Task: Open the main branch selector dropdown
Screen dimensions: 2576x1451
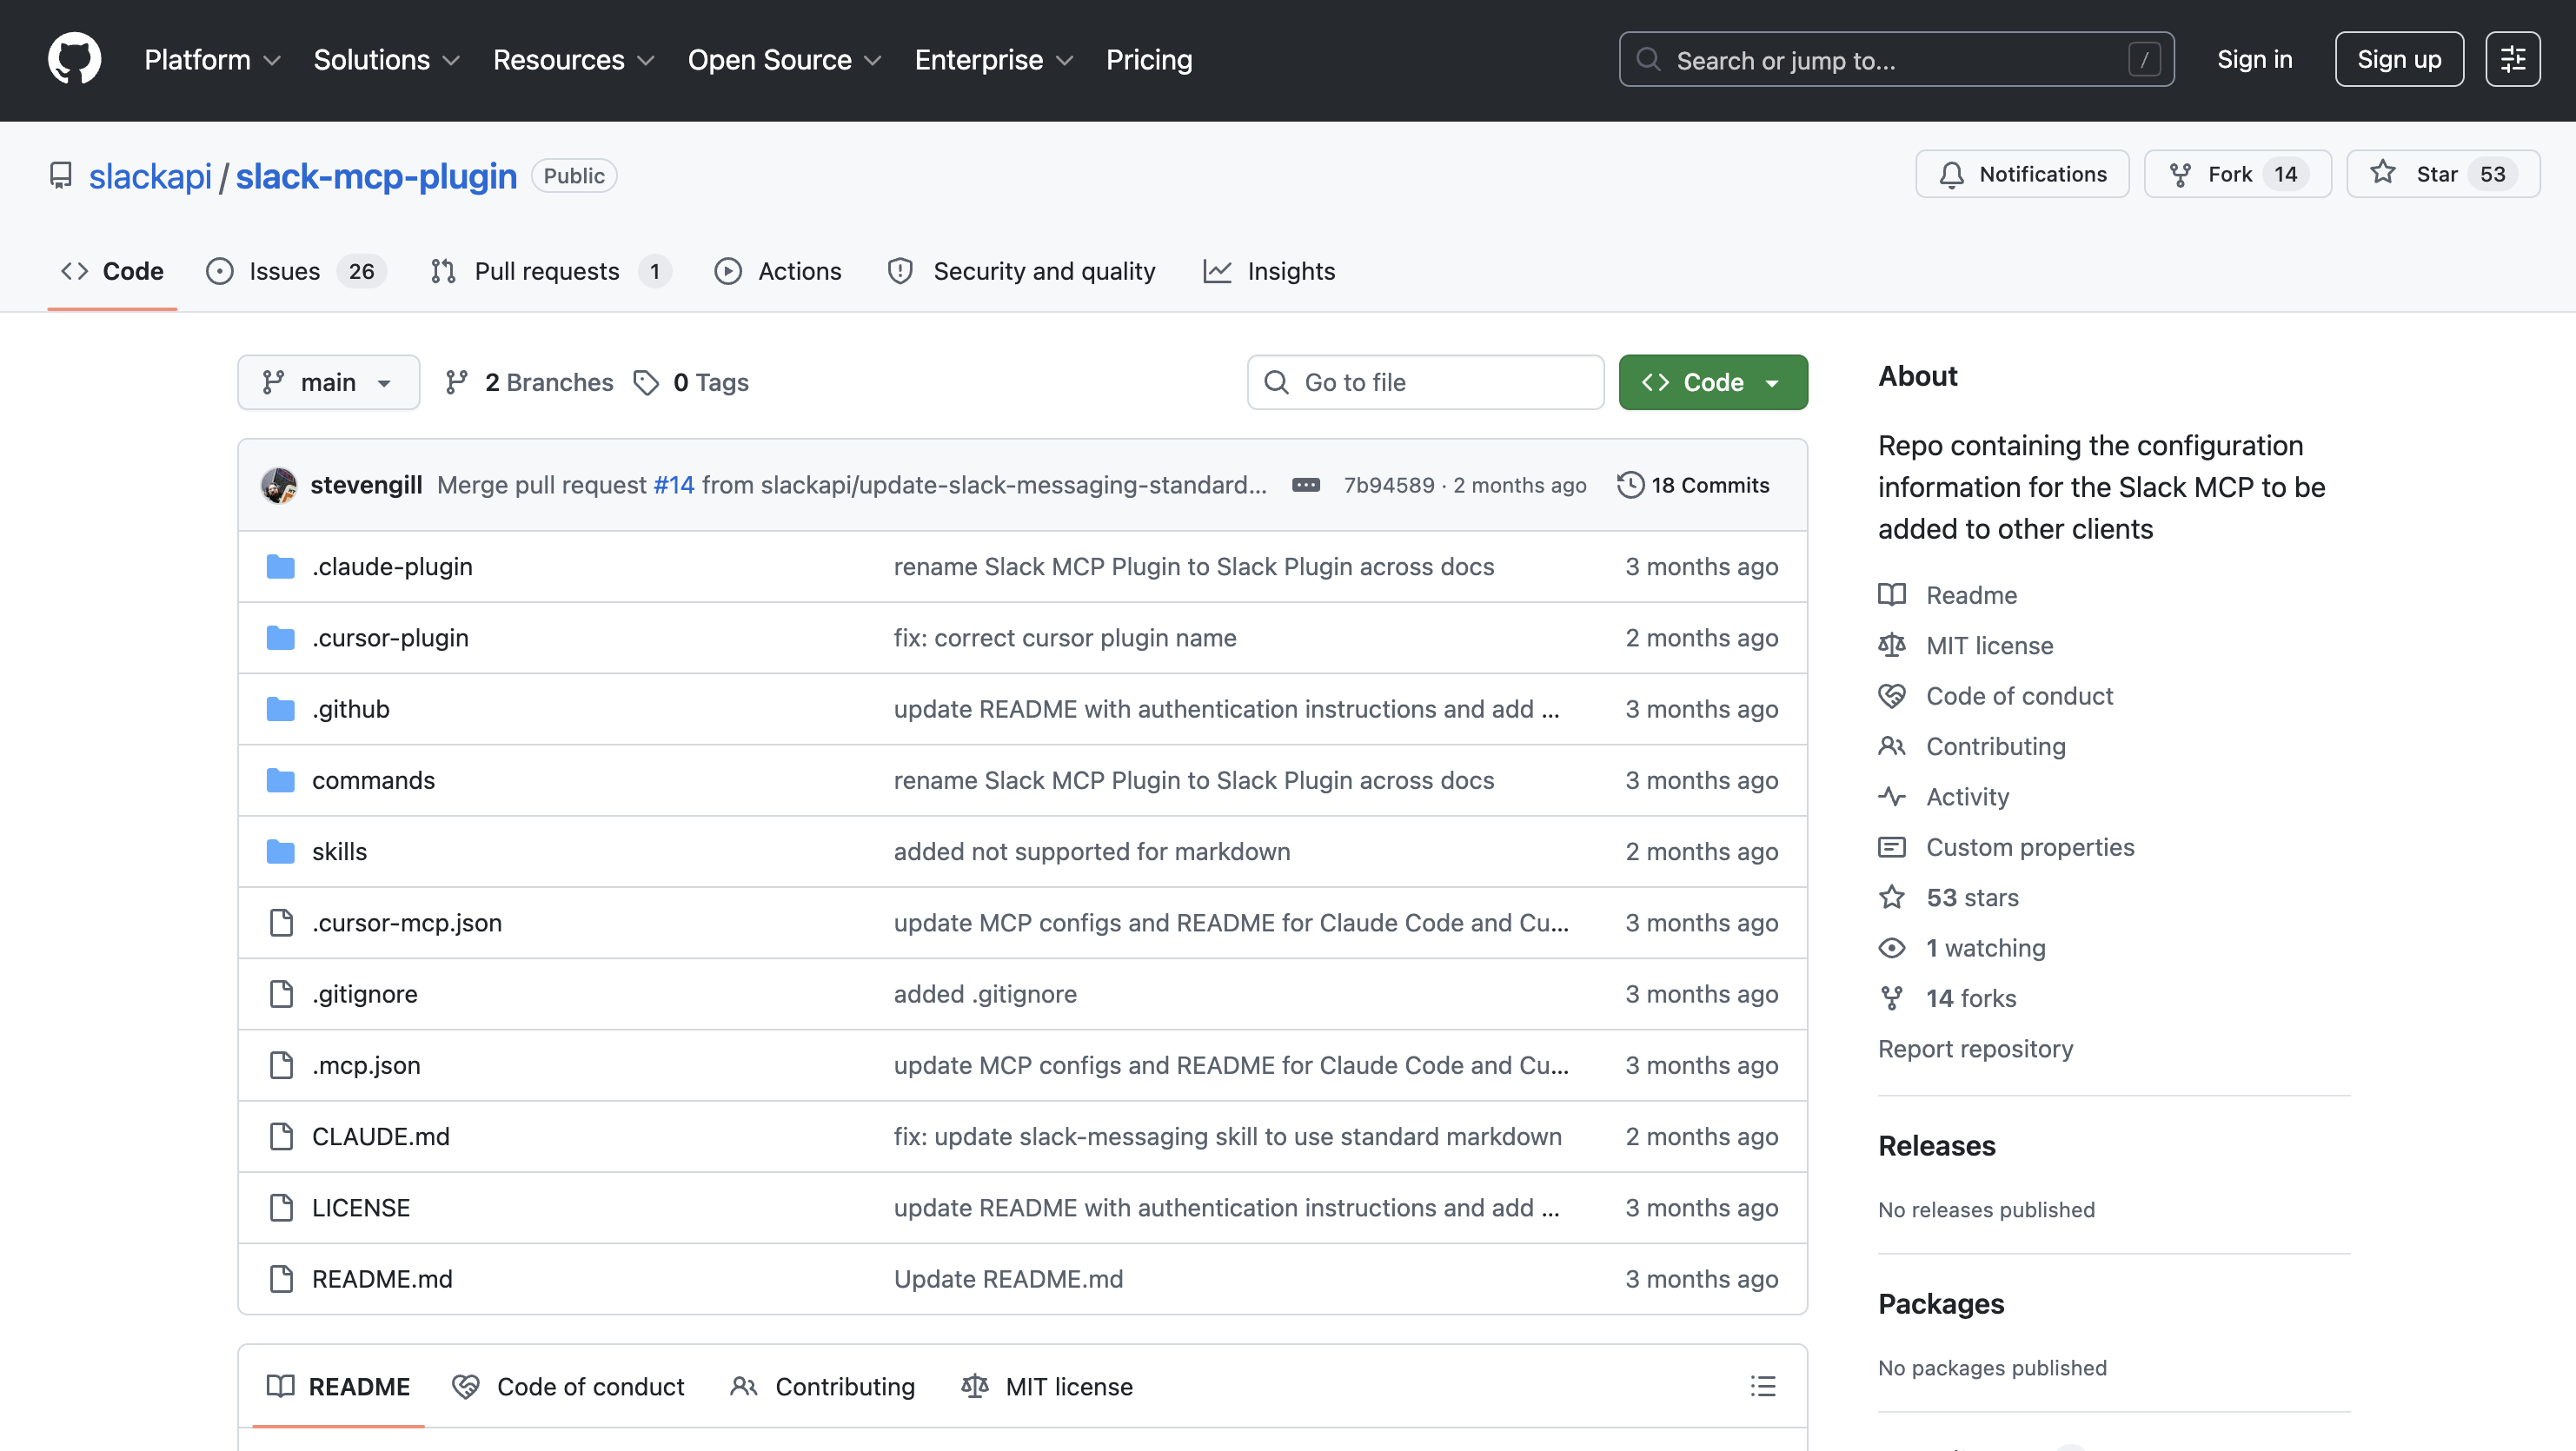Action: (328, 382)
